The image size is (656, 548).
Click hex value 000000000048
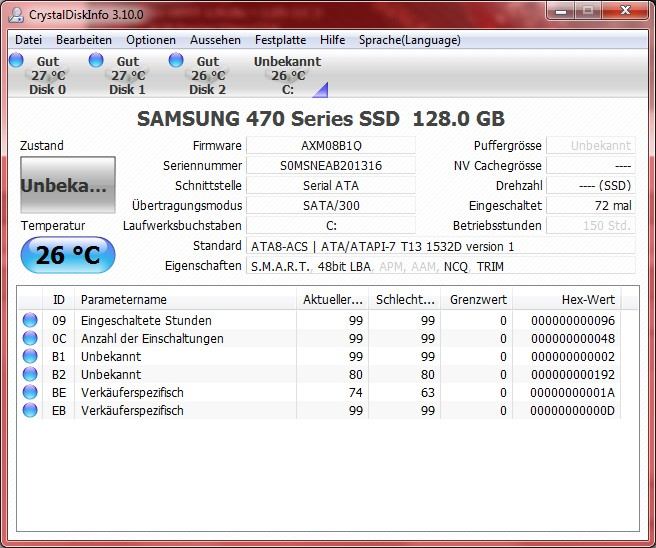[x=573, y=338]
